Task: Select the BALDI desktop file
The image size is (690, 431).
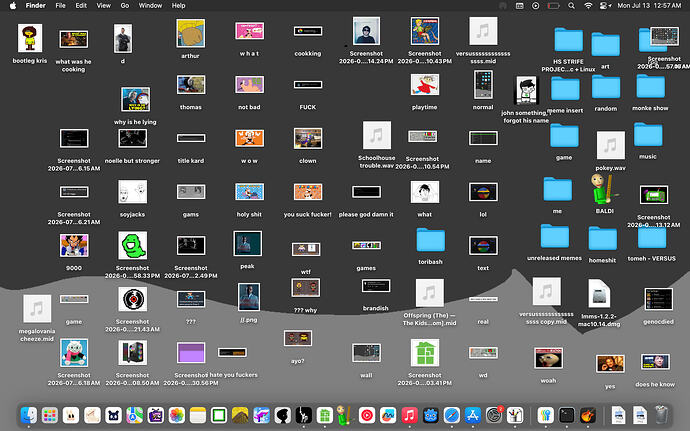Action: 605,189
